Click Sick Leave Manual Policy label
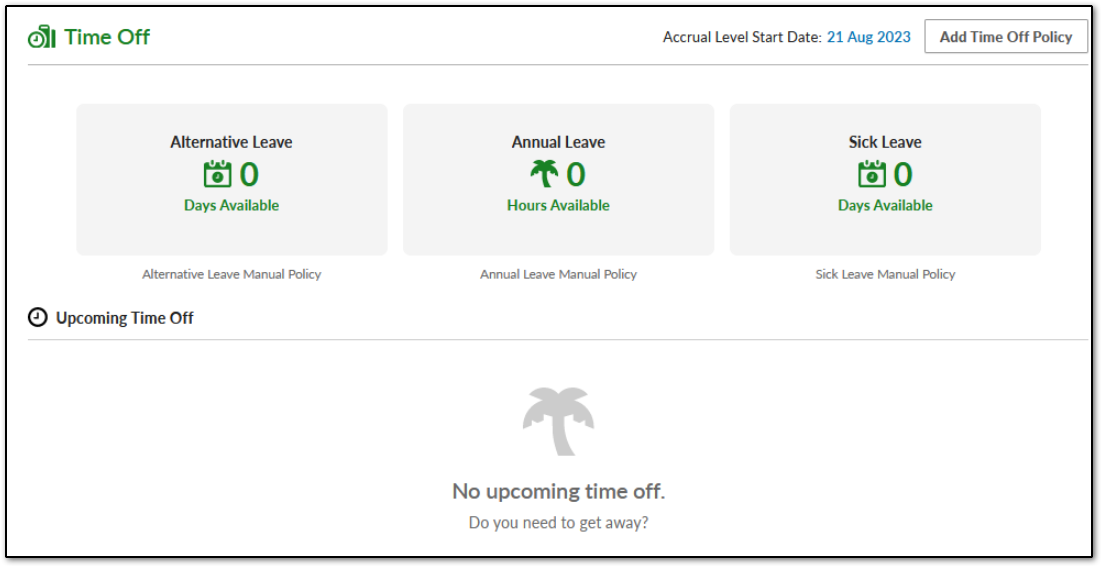 coord(885,274)
